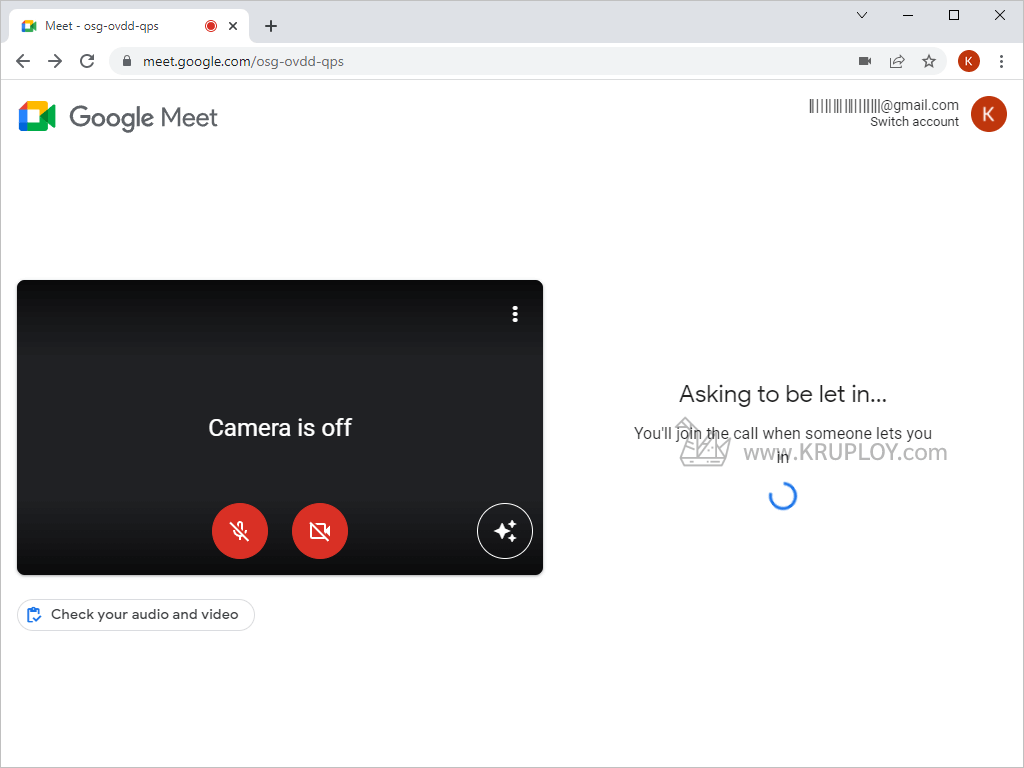Go back in browser history
1024x768 pixels.
23,61
